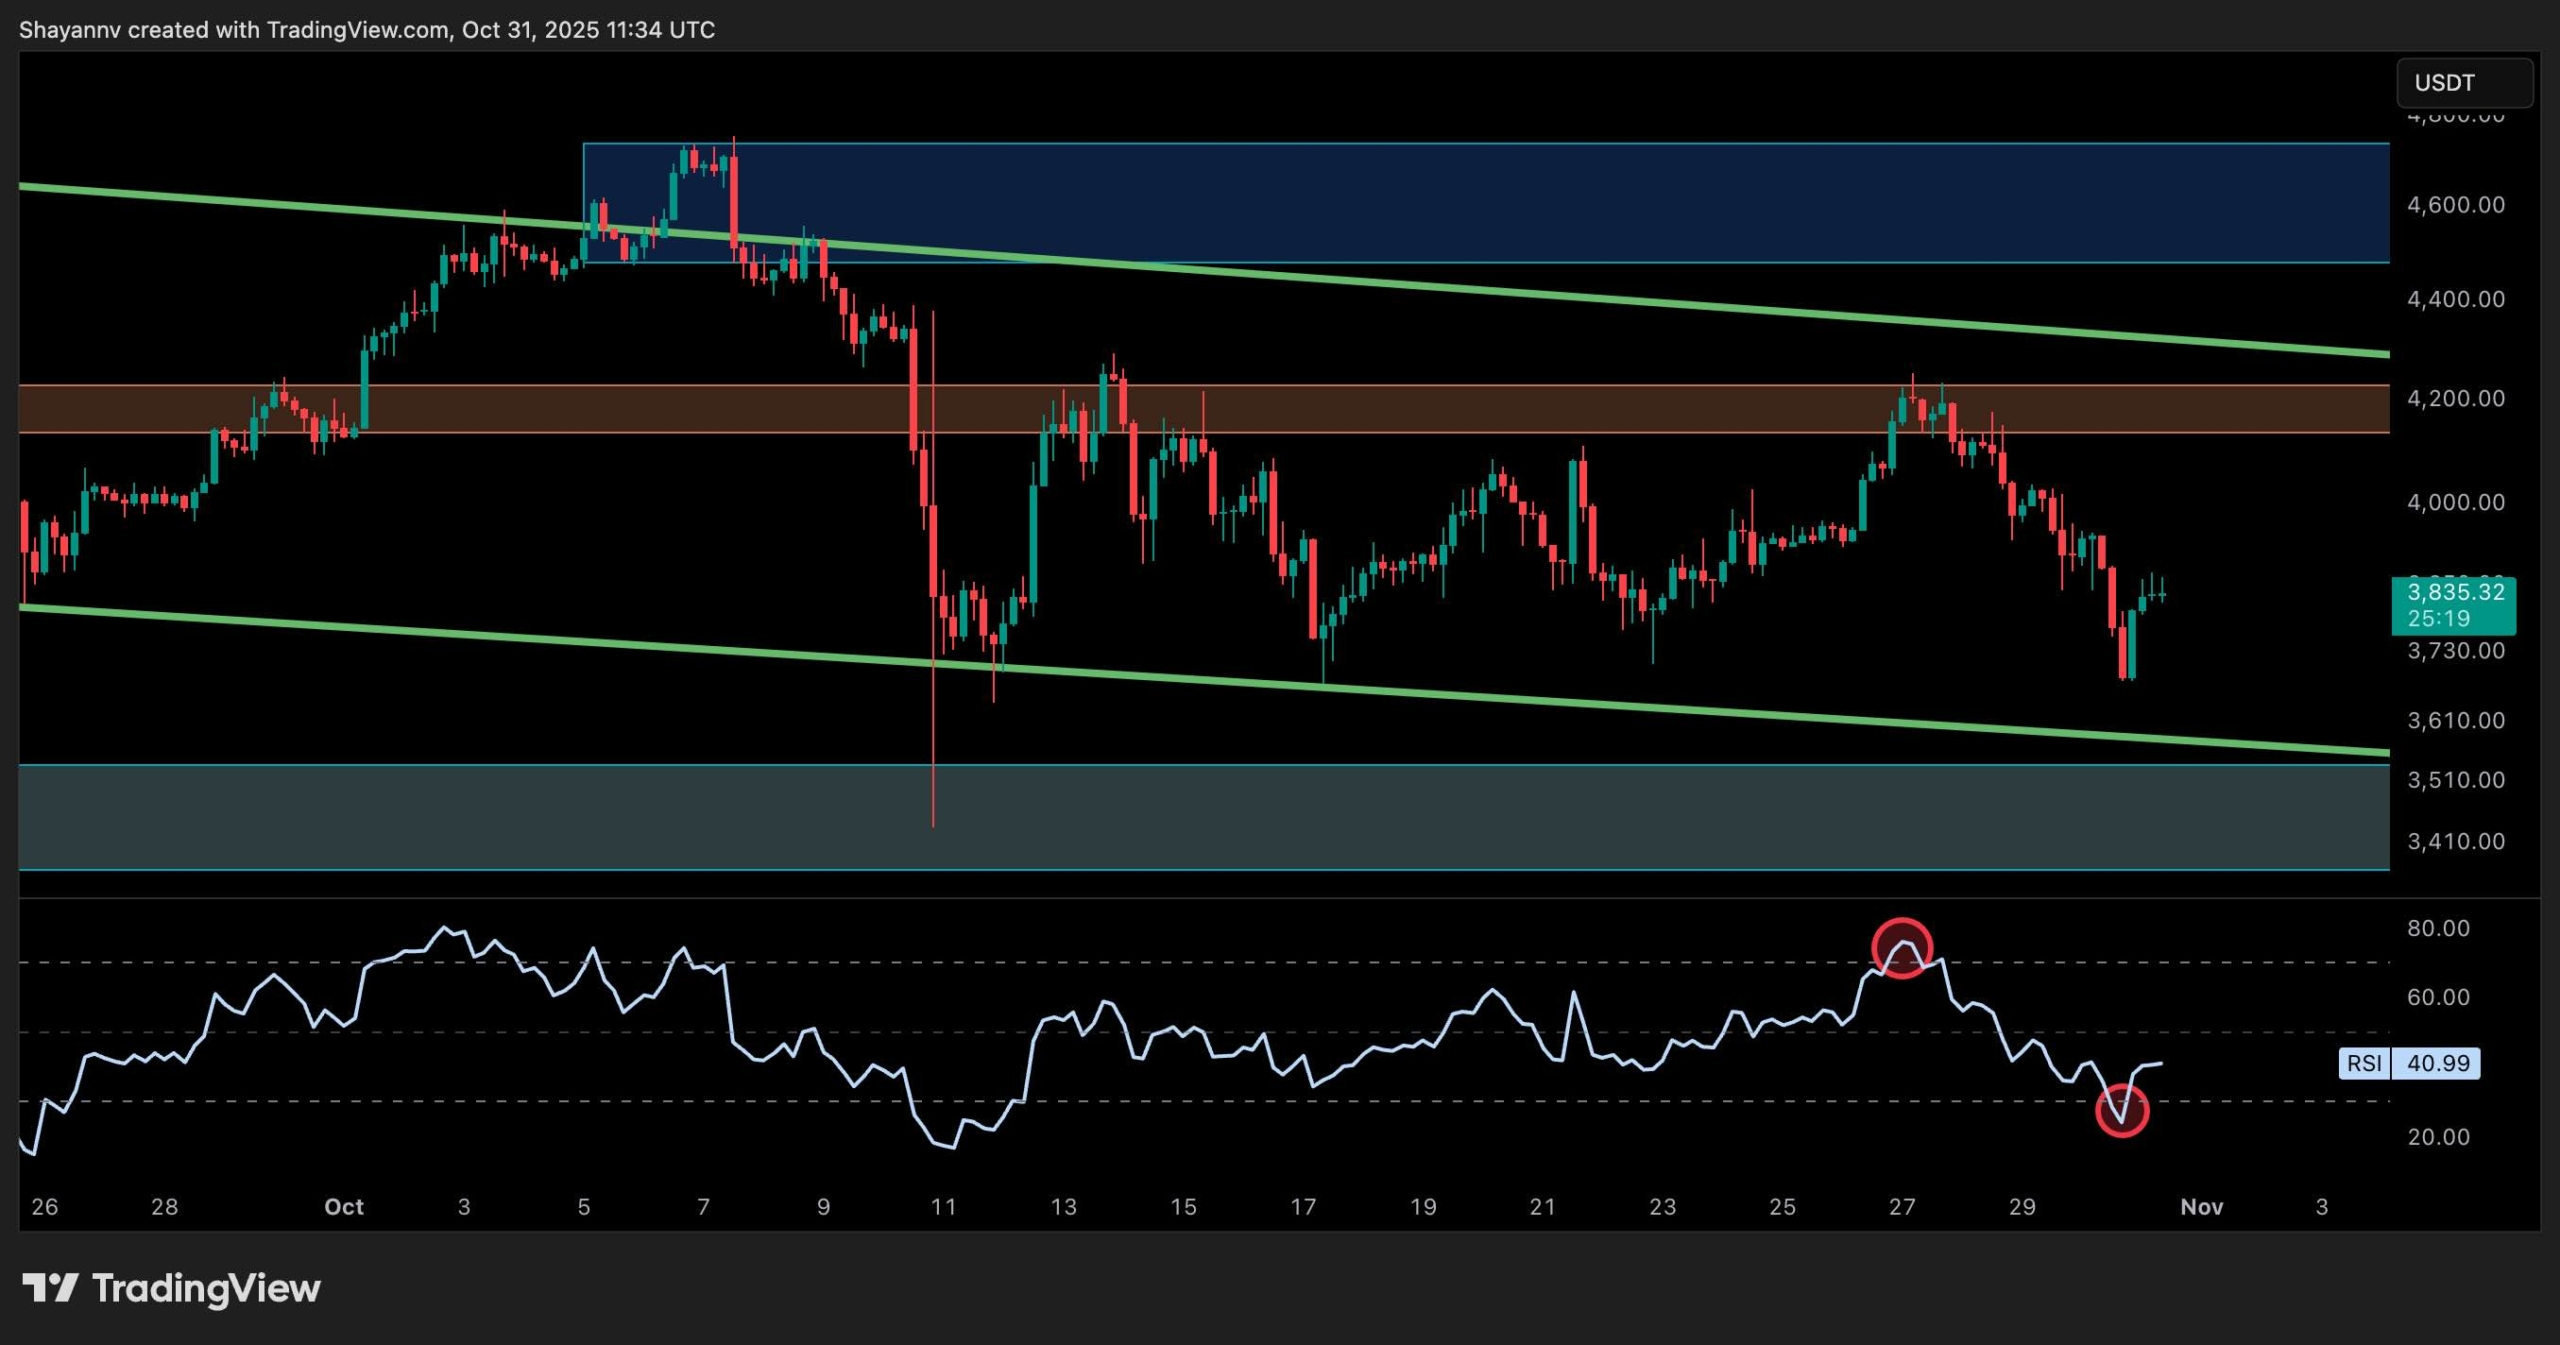Click the 27 date label on time axis
Viewport: 2560px width, 1345px height.
(x=1901, y=1207)
